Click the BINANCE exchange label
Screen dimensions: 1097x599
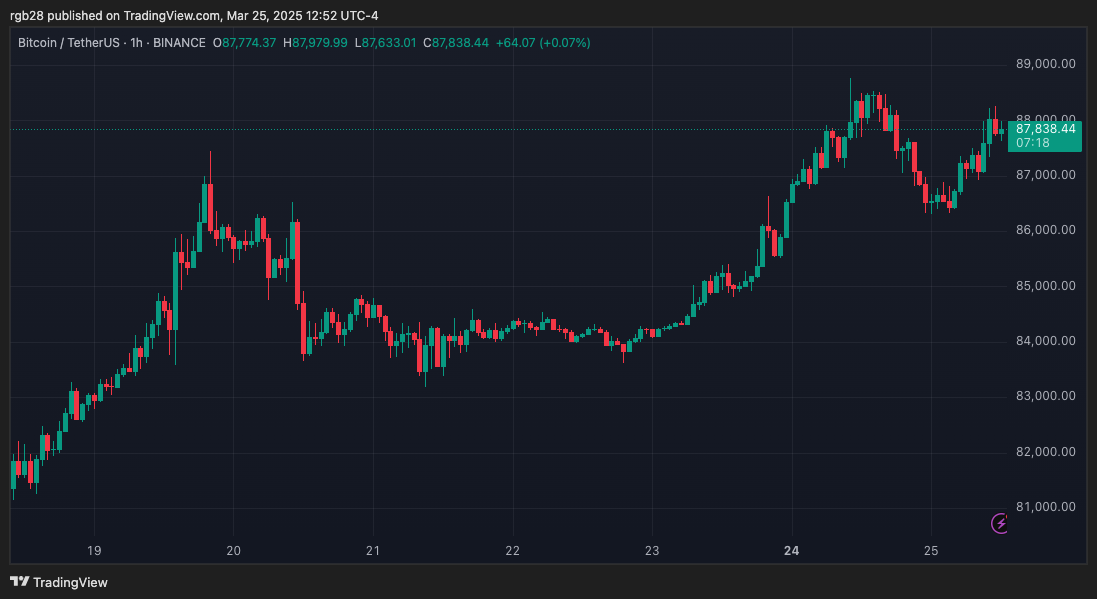178,43
